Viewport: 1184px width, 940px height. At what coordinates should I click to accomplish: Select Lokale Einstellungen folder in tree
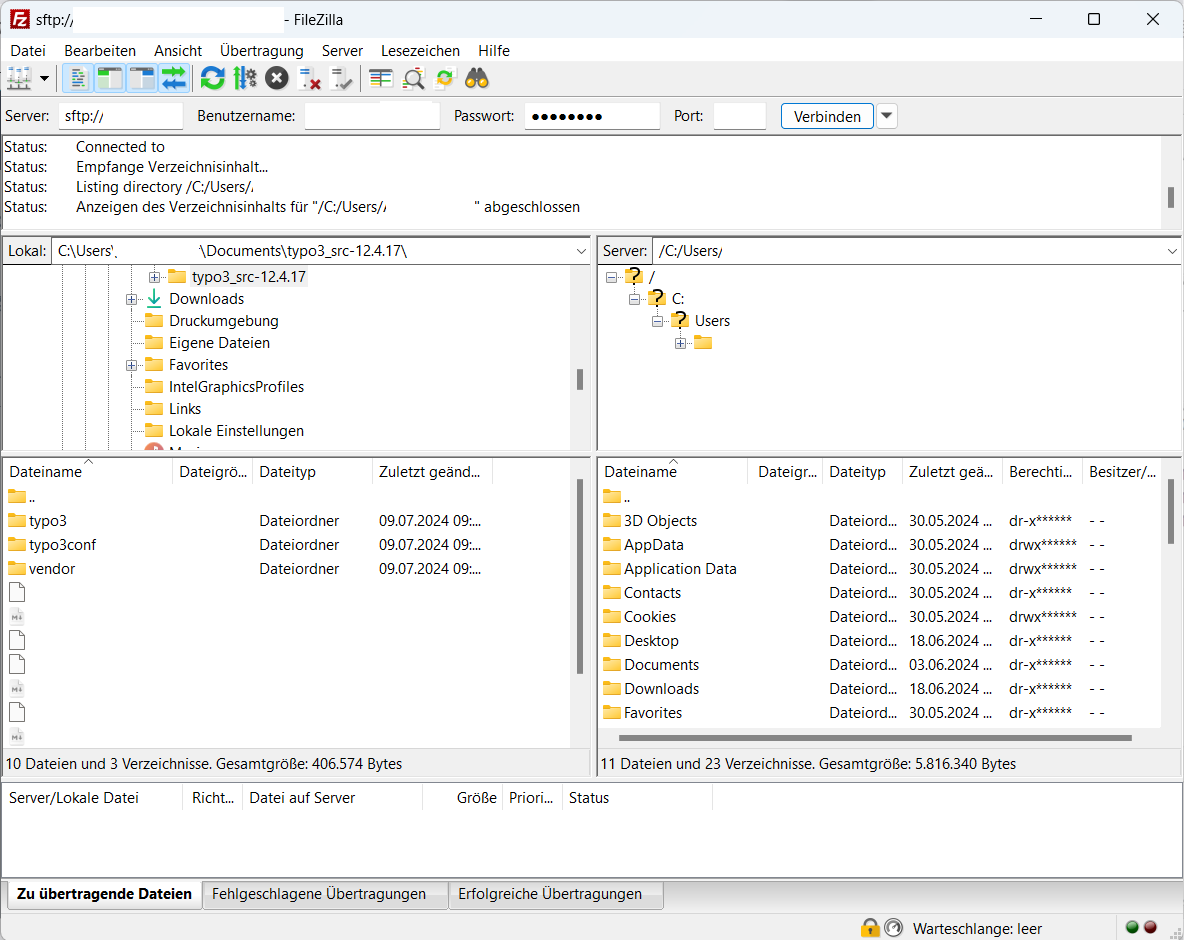click(236, 430)
